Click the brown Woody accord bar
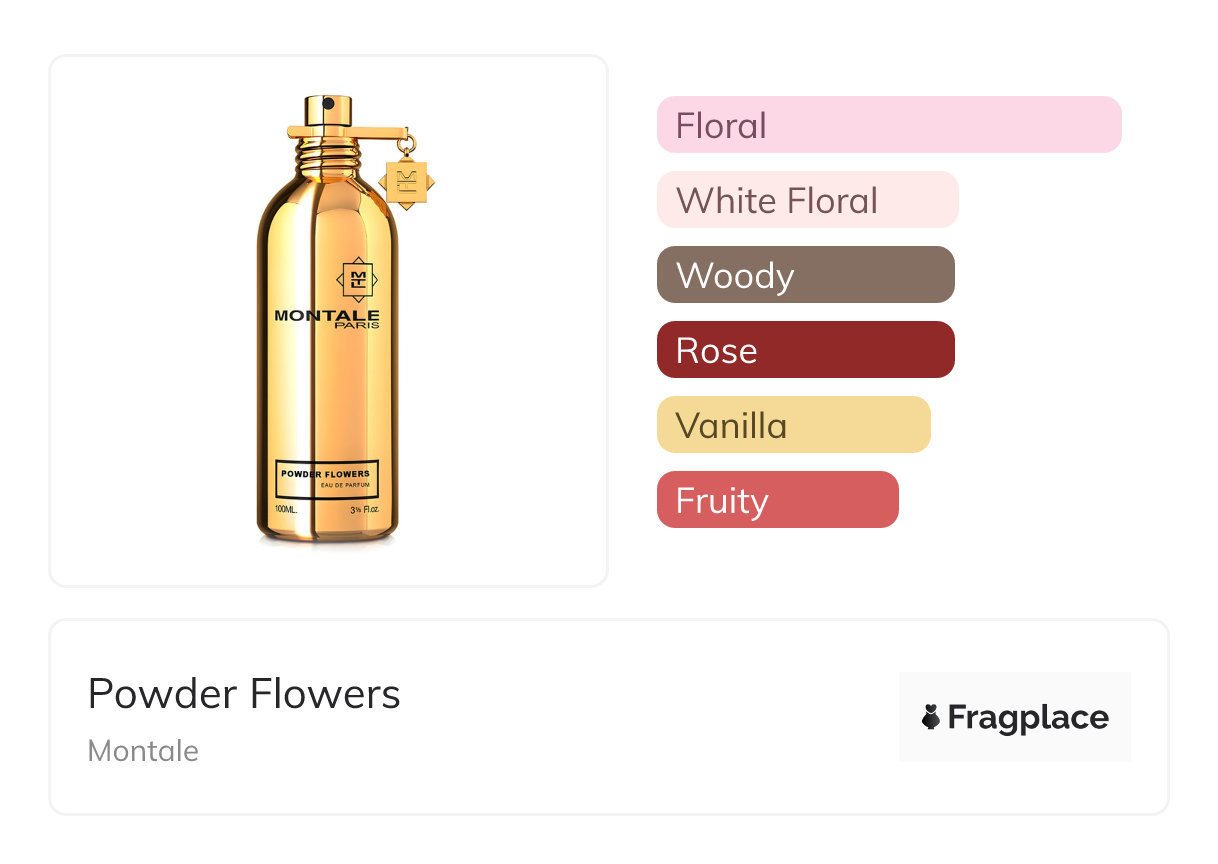This screenshot has width=1218, height=864. (805, 275)
